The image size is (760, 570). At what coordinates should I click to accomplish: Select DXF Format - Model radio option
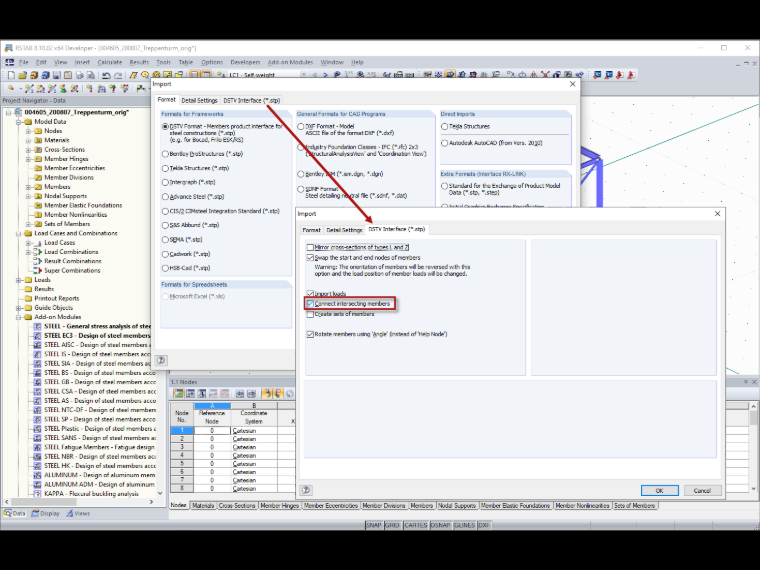[301, 127]
